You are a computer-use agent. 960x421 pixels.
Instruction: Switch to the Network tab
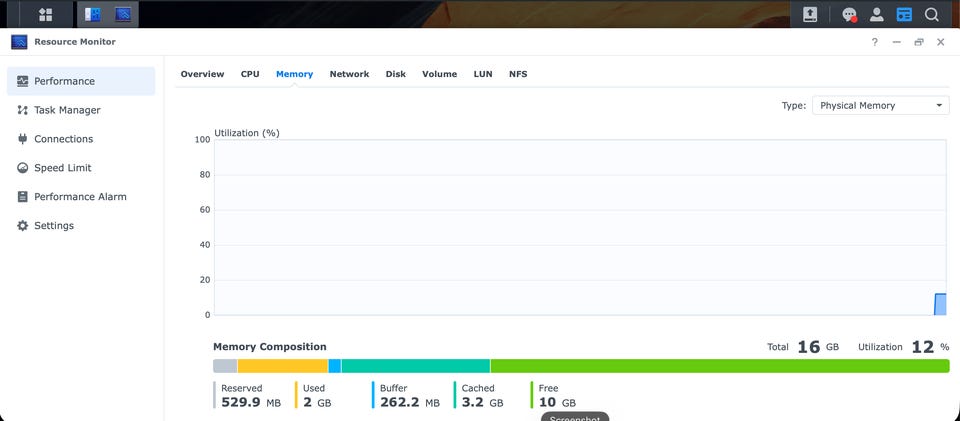tap(350, 74)
